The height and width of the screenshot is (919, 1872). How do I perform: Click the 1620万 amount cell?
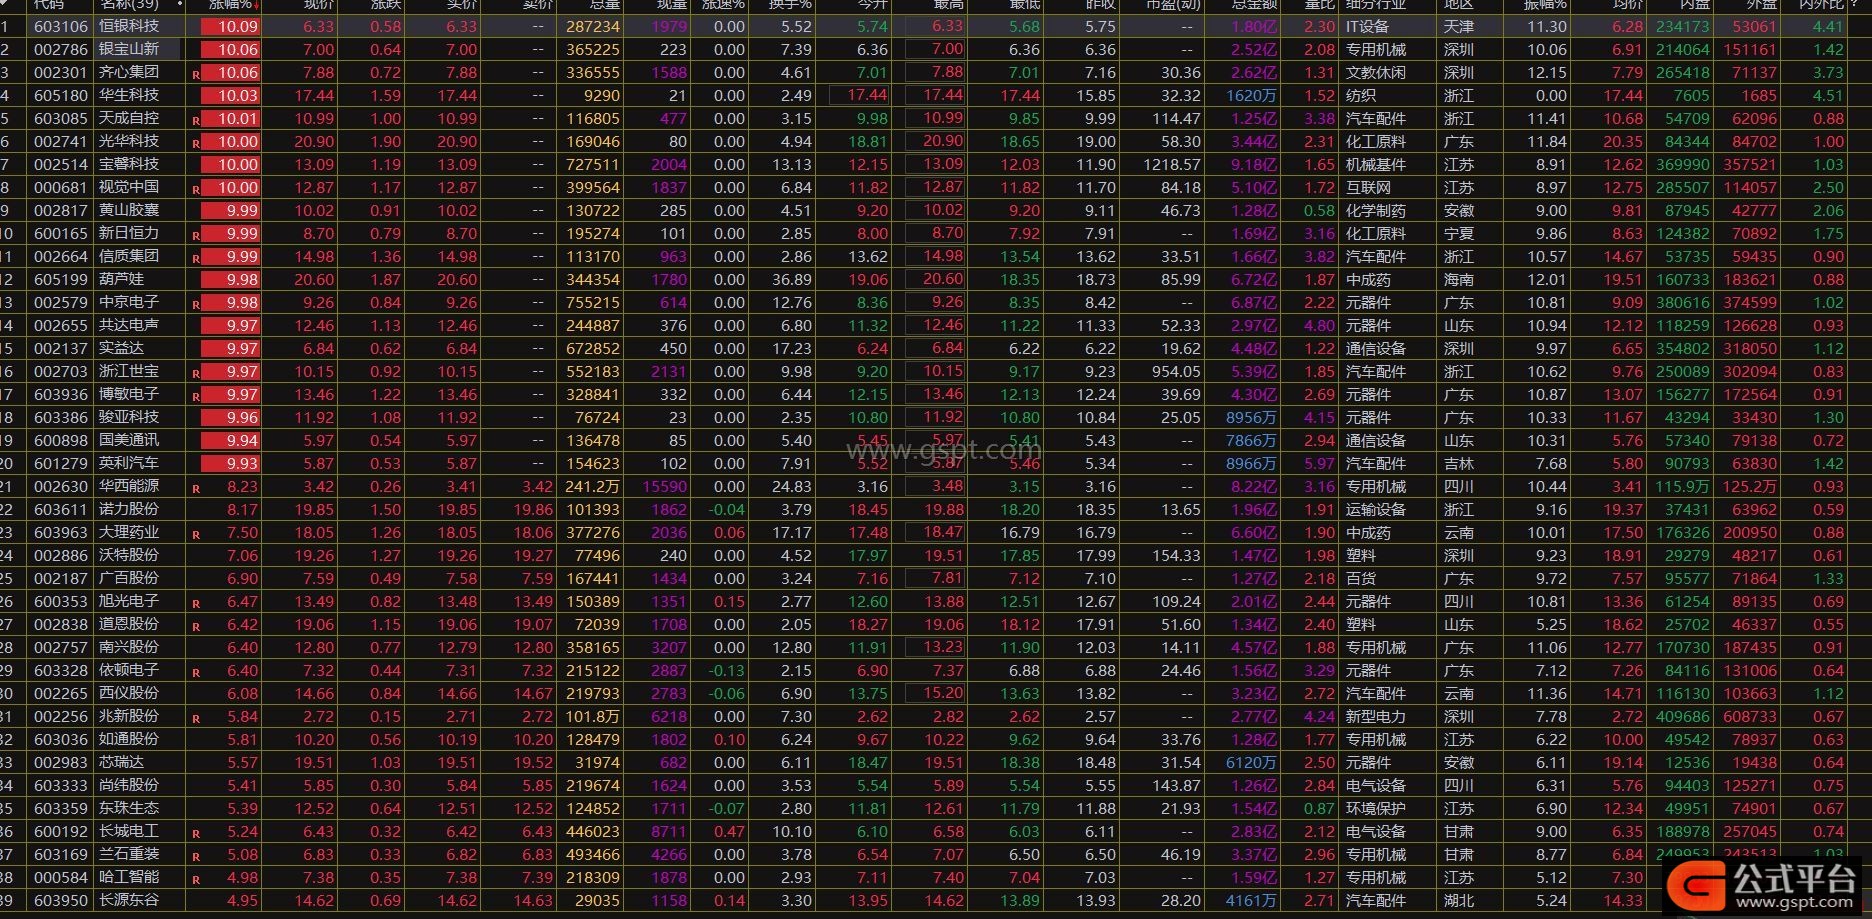pyautogui.click(x=1251, y=95)
